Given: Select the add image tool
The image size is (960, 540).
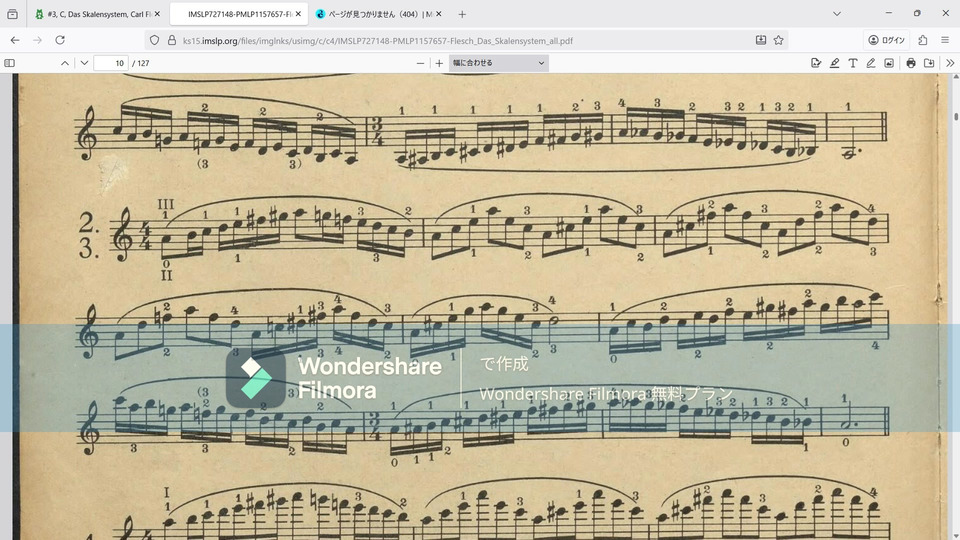Looking at the screenshot, I should (x=889, y=63).
